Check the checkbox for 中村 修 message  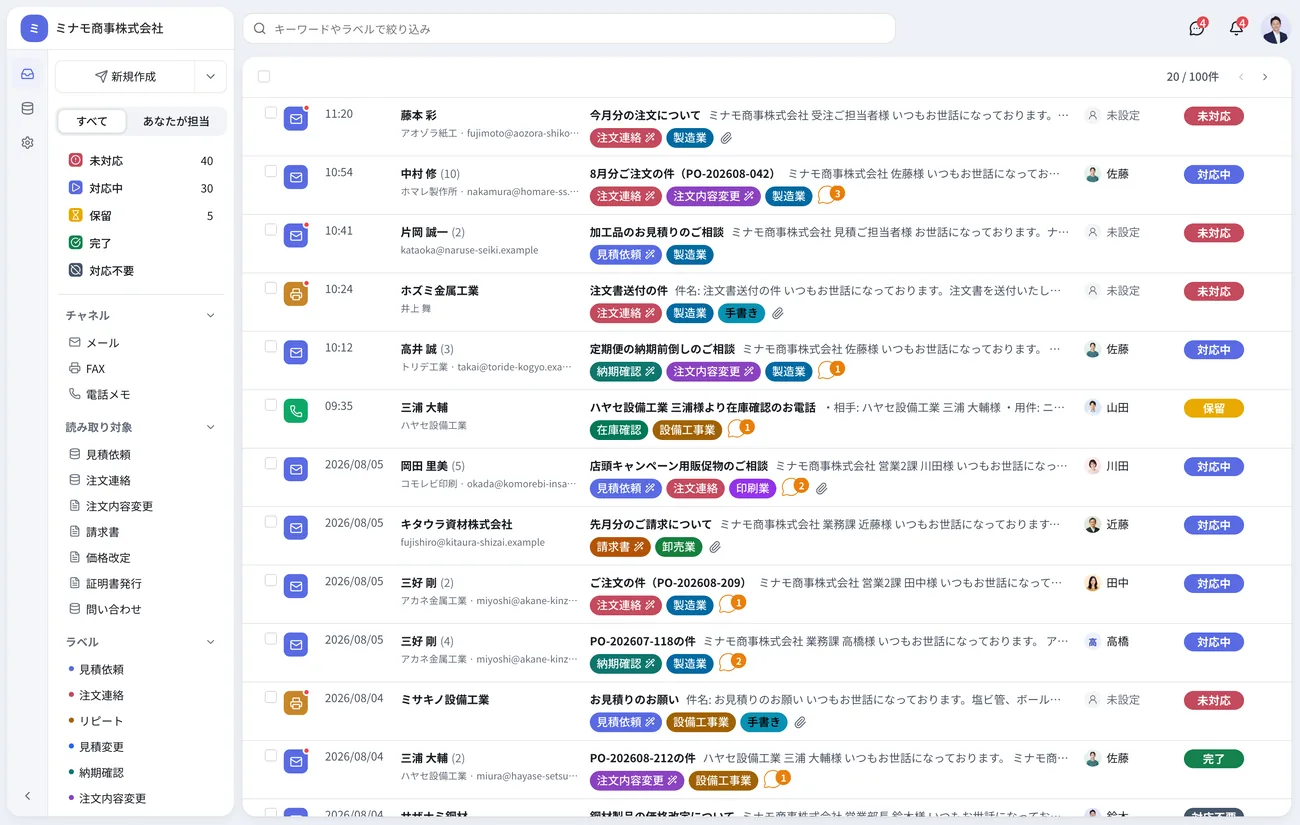point(270,171)
